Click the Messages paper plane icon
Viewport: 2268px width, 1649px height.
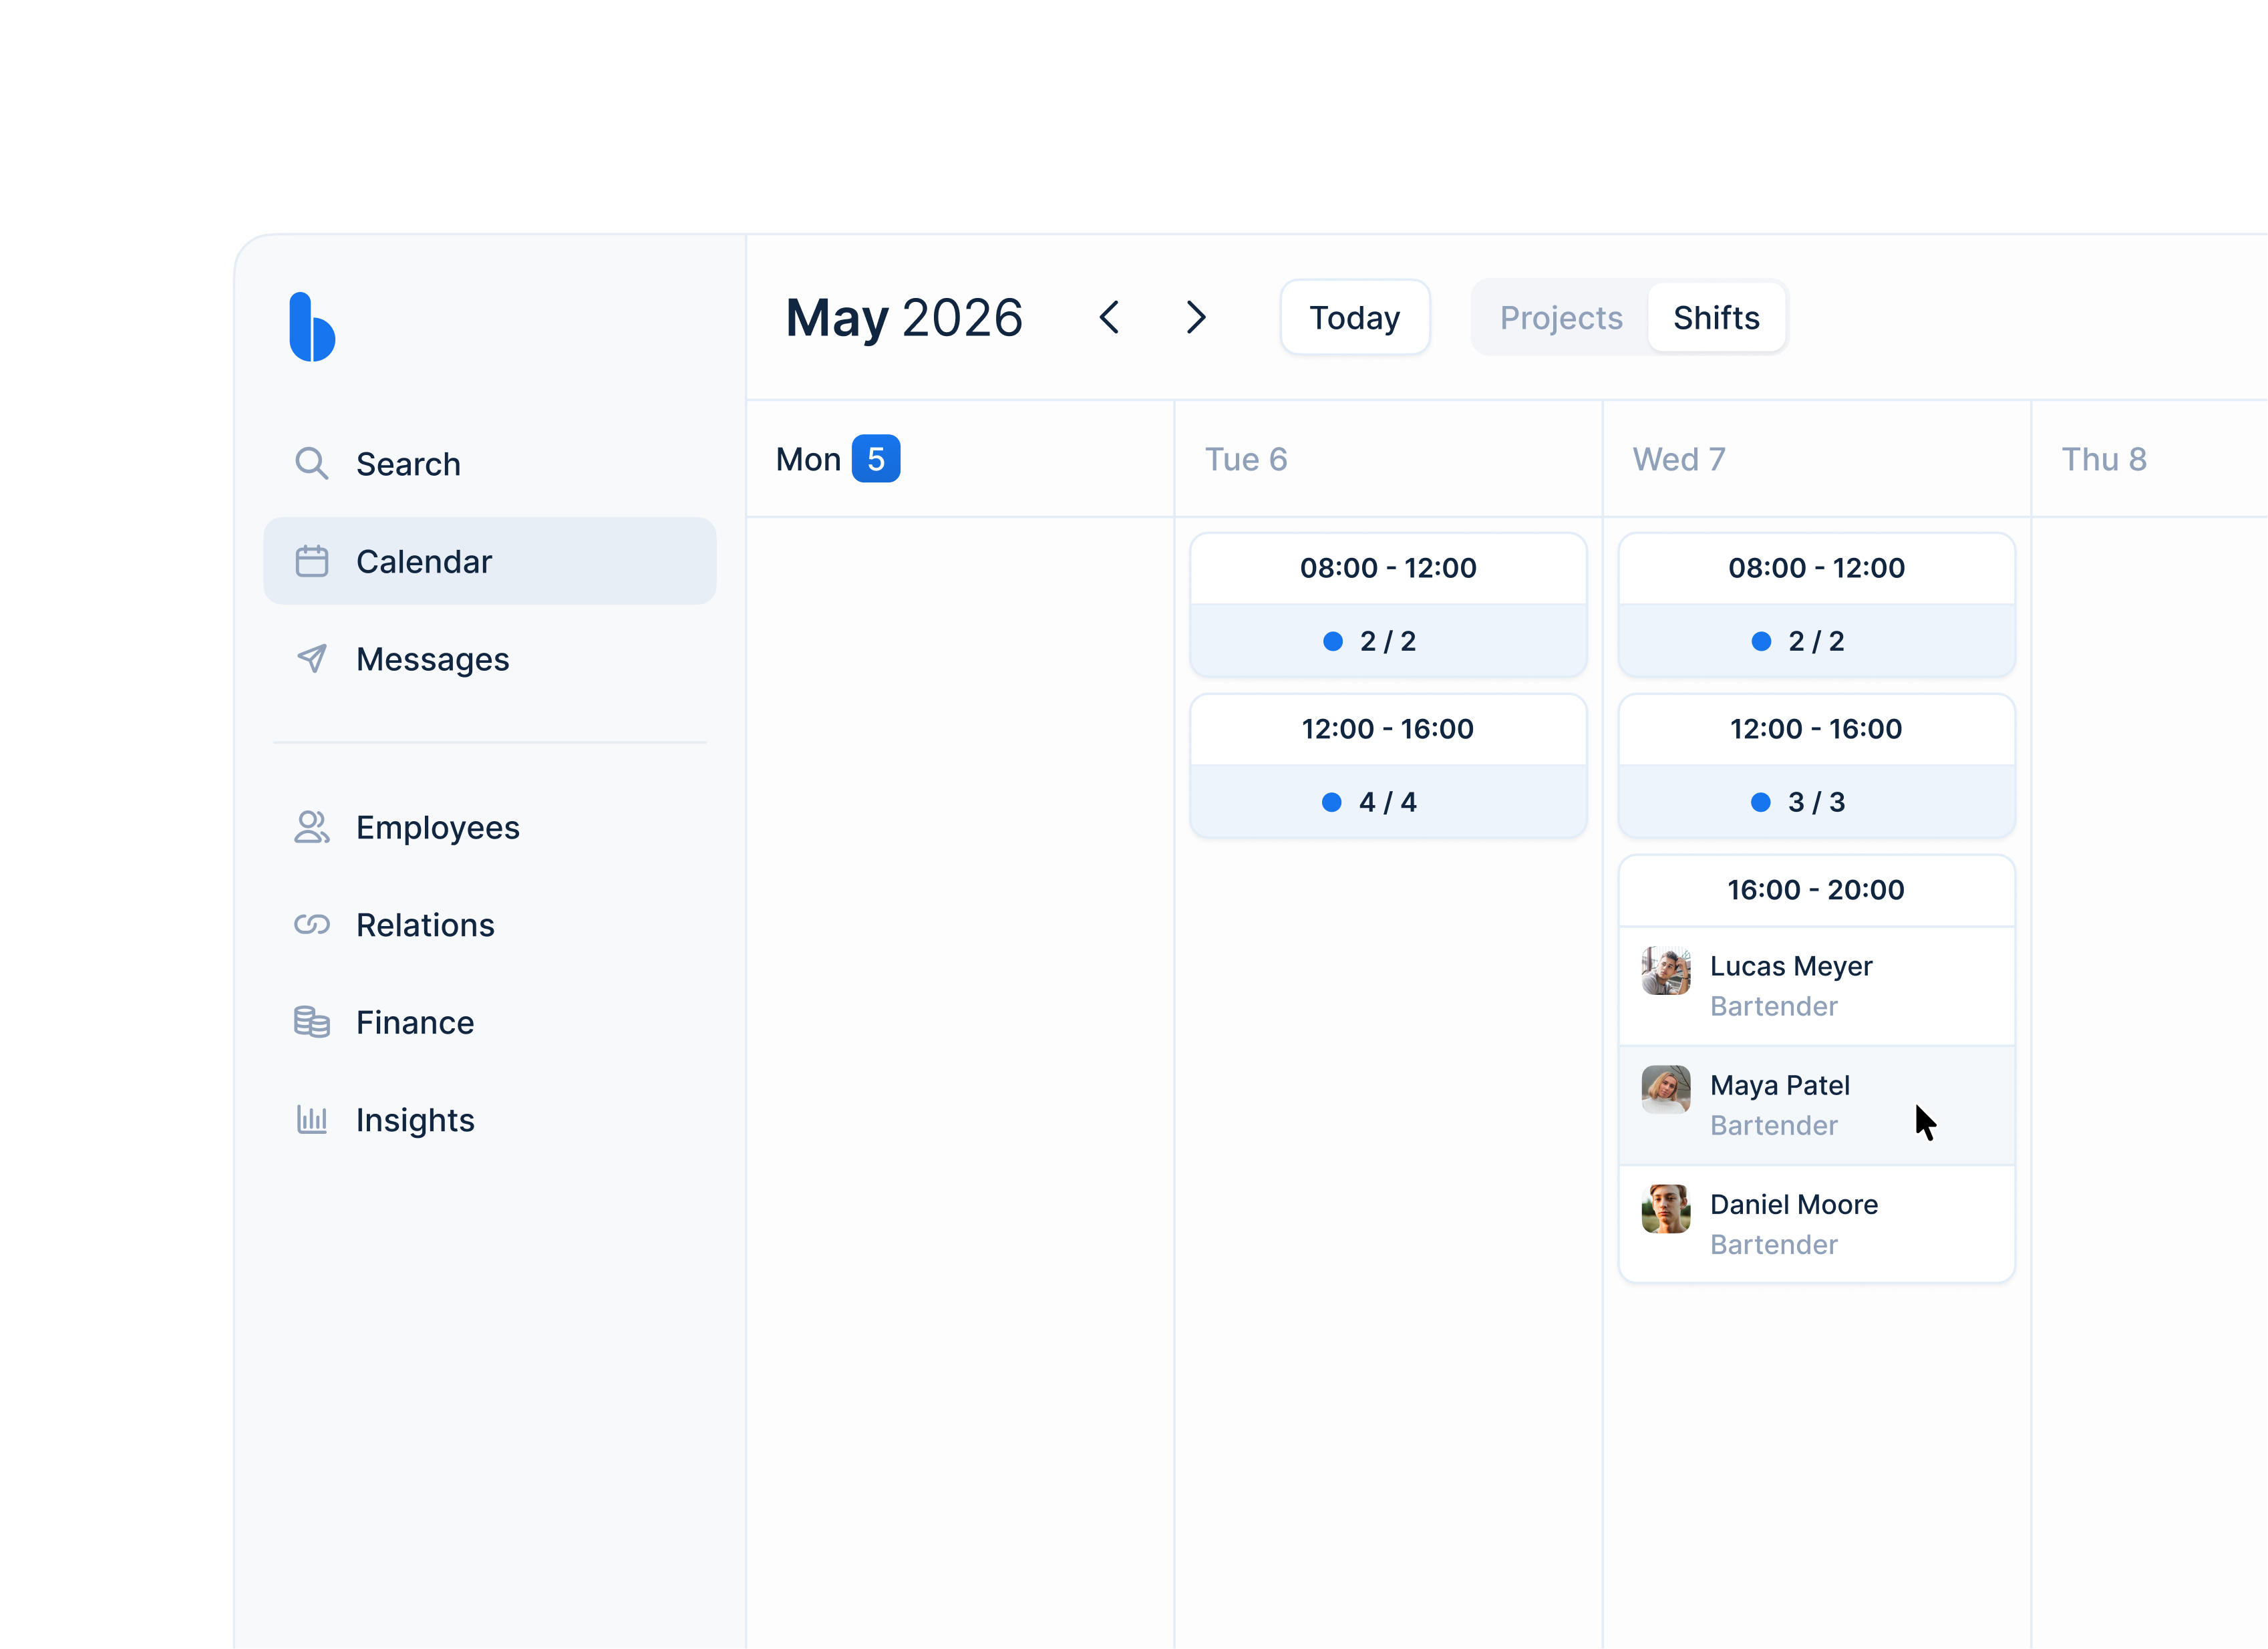click(x=311, y=659)
